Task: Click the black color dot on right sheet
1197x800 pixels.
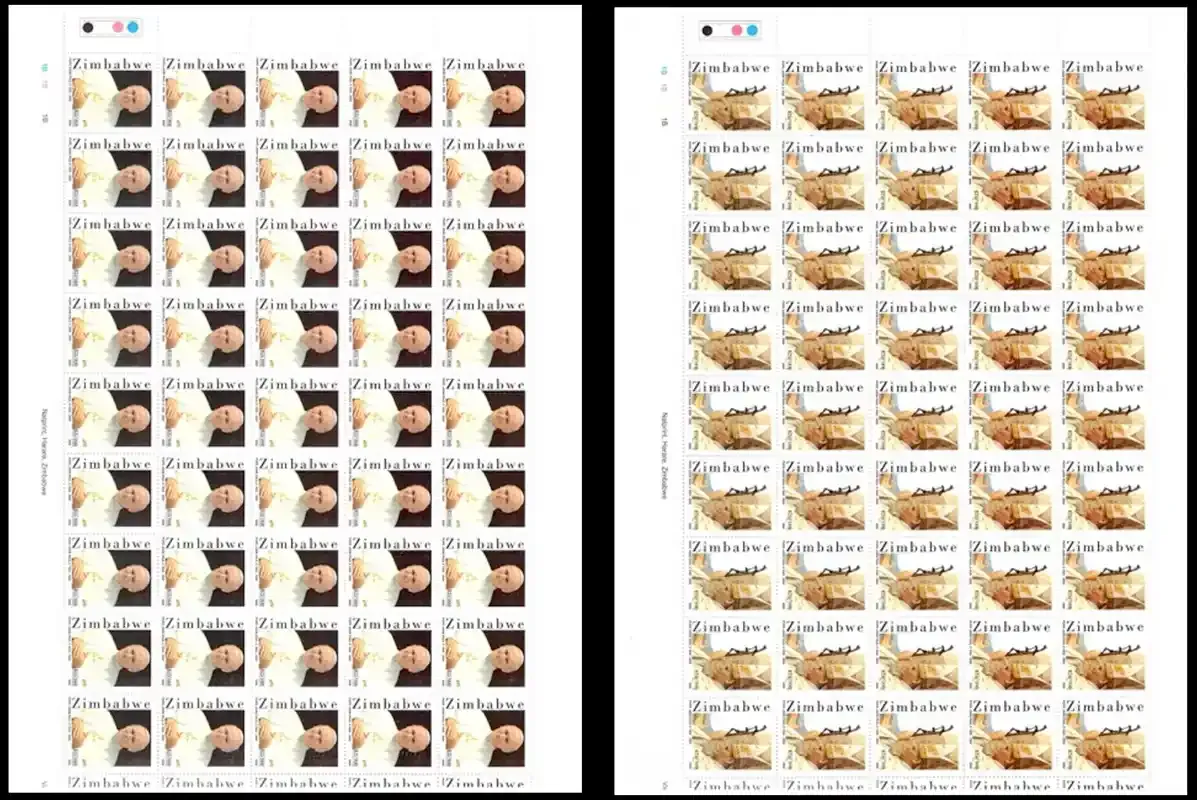Action: (708, 31)
